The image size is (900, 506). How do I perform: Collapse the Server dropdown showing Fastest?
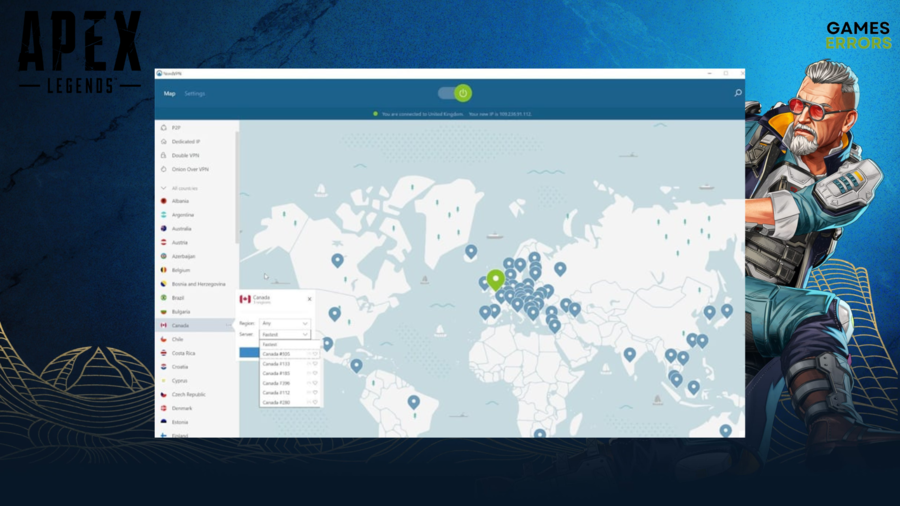[285, 334]
